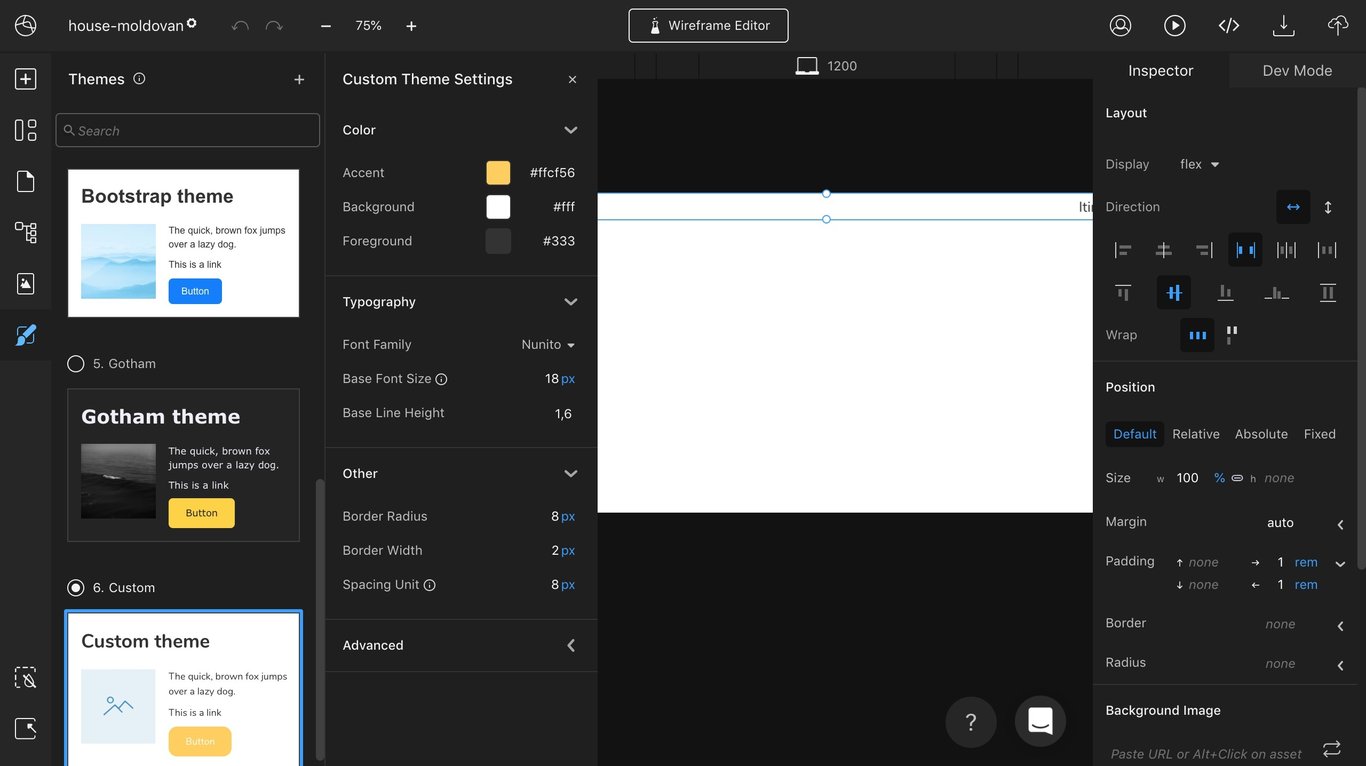Switch to the Dev Mode tab
Image resolution: width=1366 pixels, height=766 pixels.
(1297, 70)
